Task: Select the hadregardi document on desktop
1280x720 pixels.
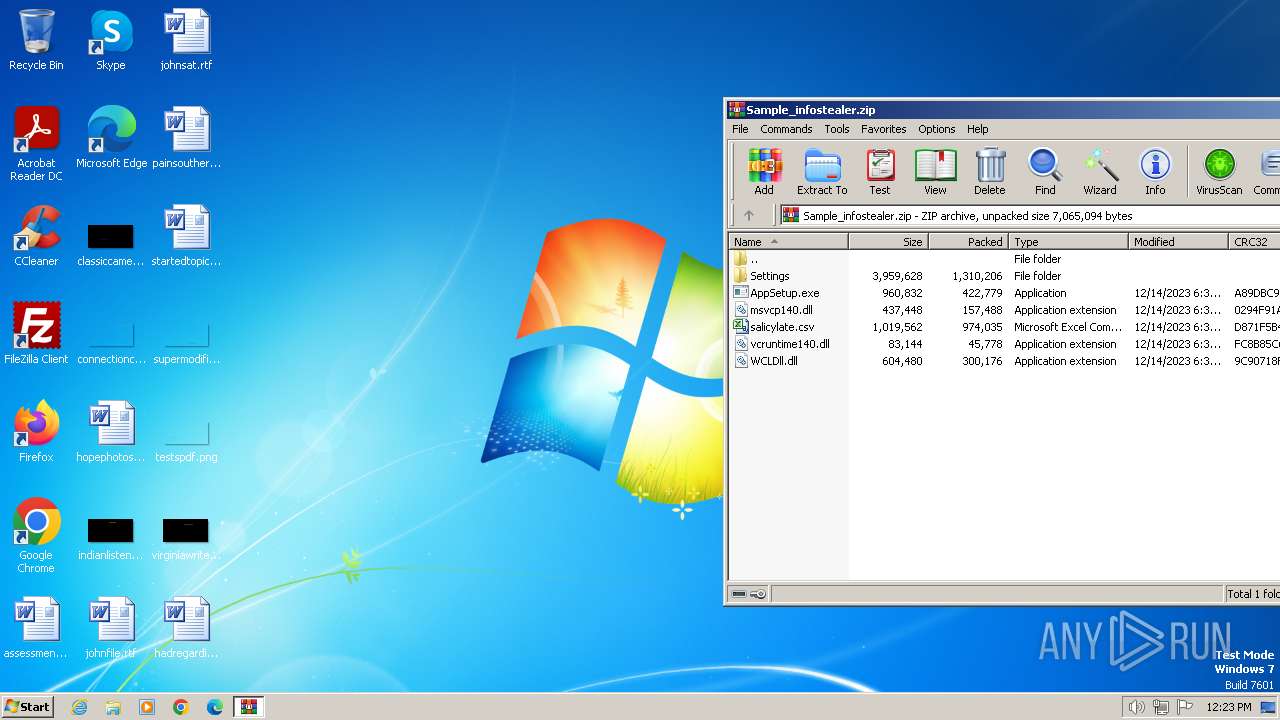Action: 186,628
